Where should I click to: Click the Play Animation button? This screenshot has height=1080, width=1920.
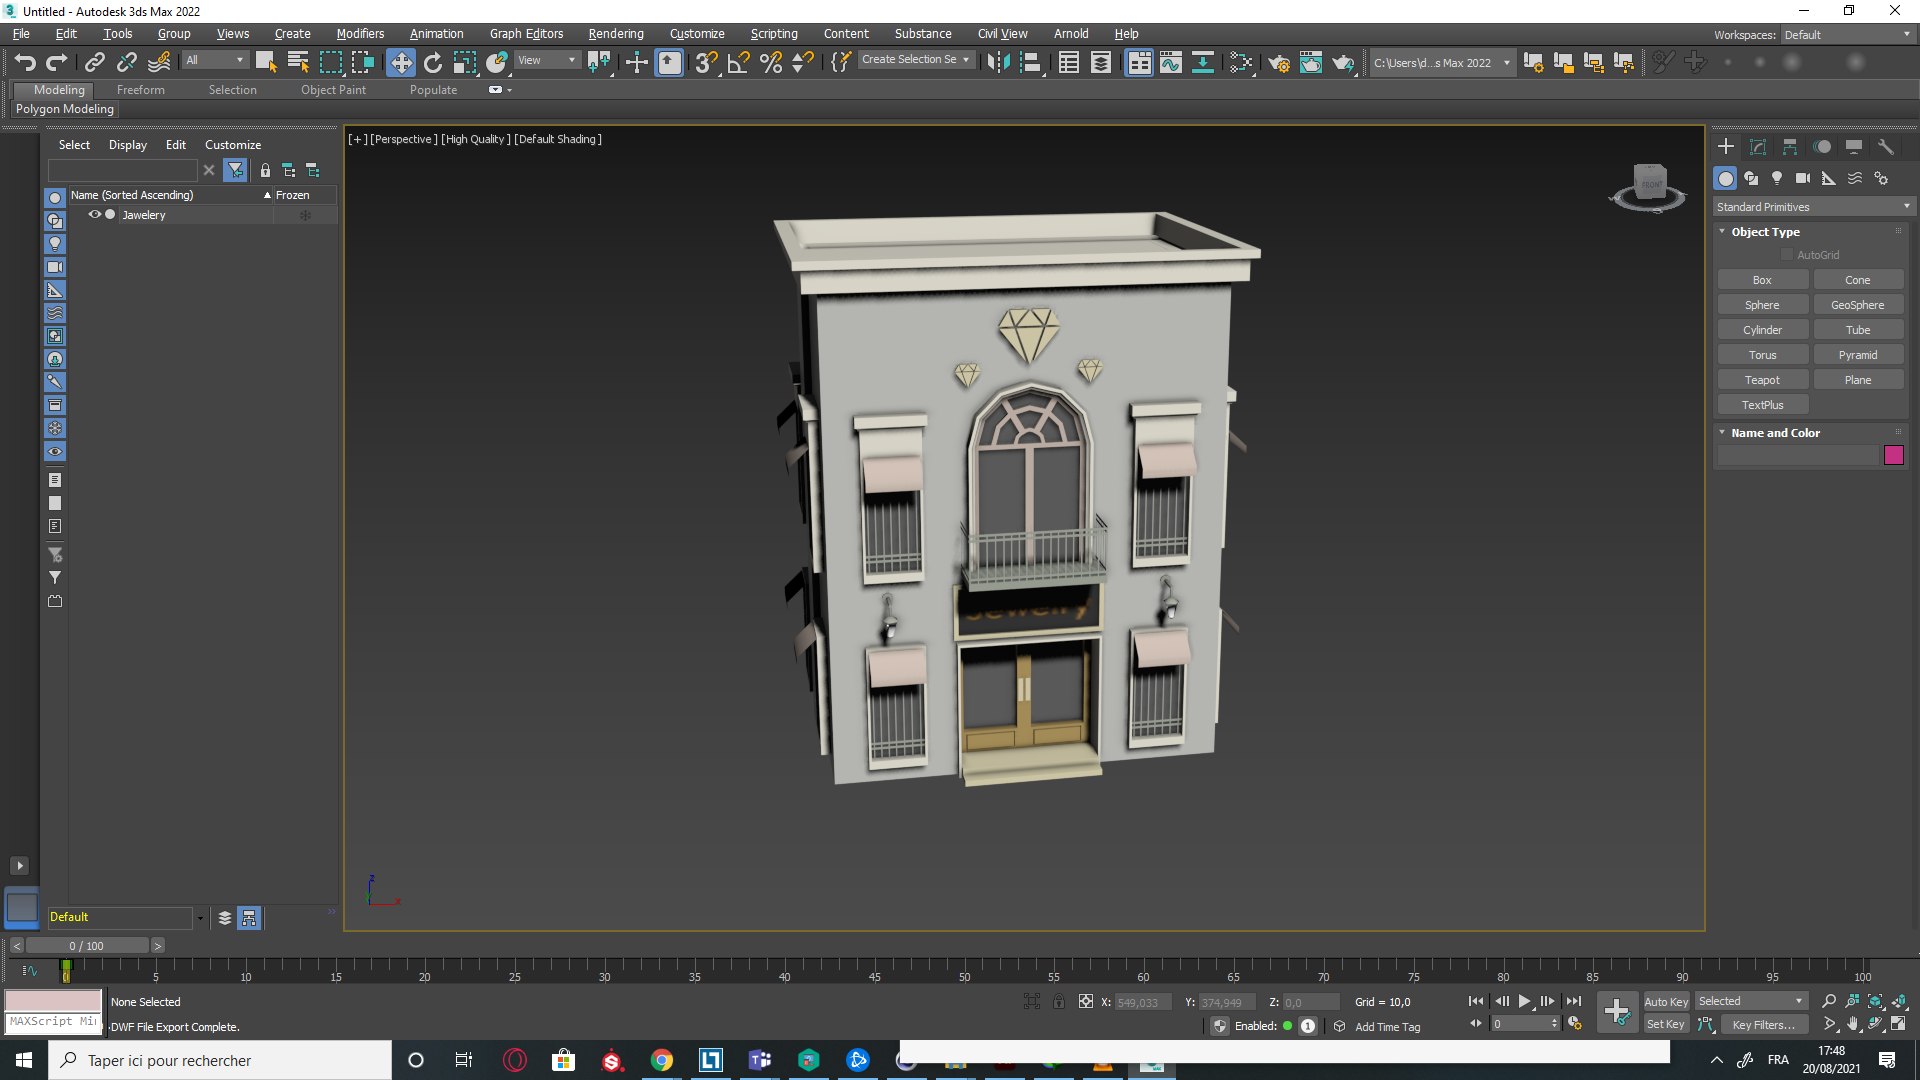pos(1525,1001)
